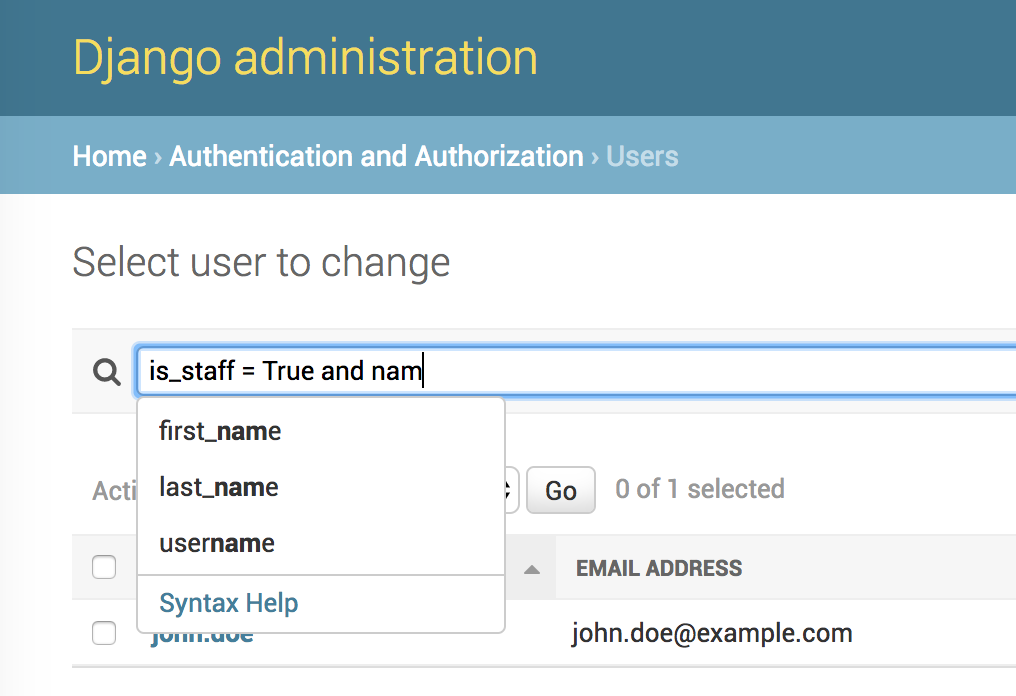Click the '0 of 1 selected' counter text
Image resolution: width=1016 pixels, height=696 pixels.
point(700,489)
